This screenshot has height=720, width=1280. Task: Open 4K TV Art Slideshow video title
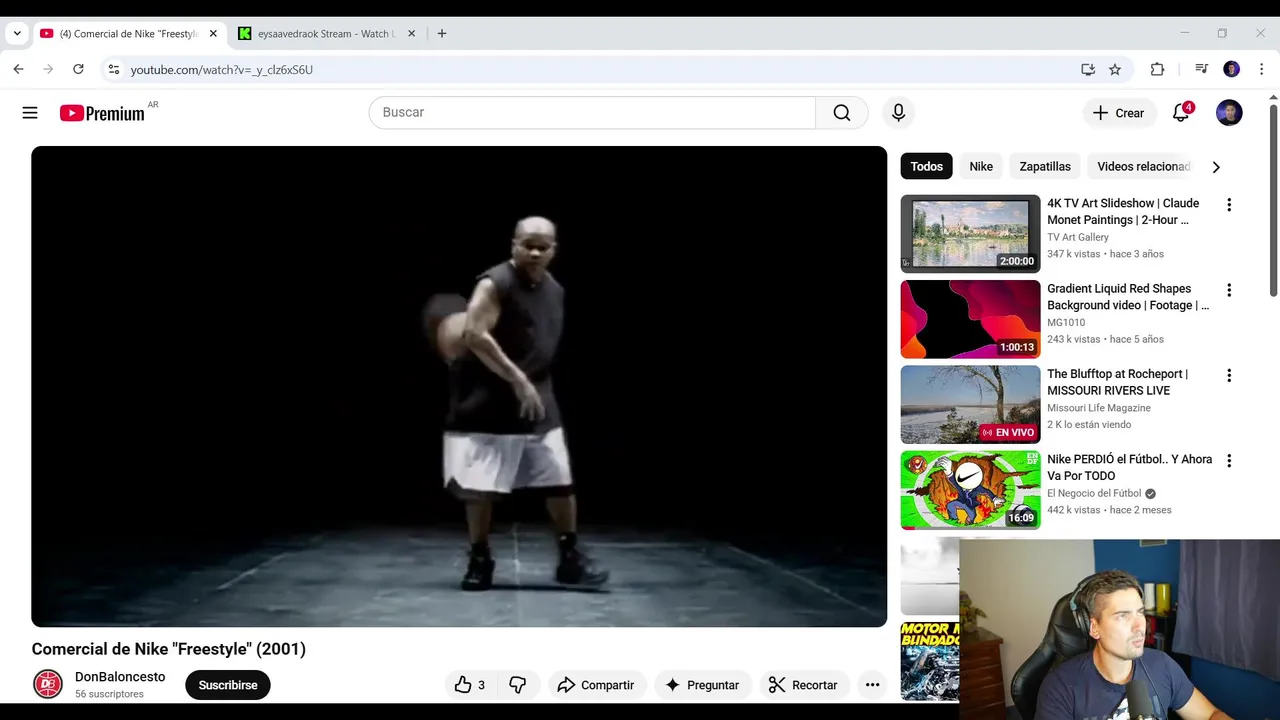(1123, 211)
